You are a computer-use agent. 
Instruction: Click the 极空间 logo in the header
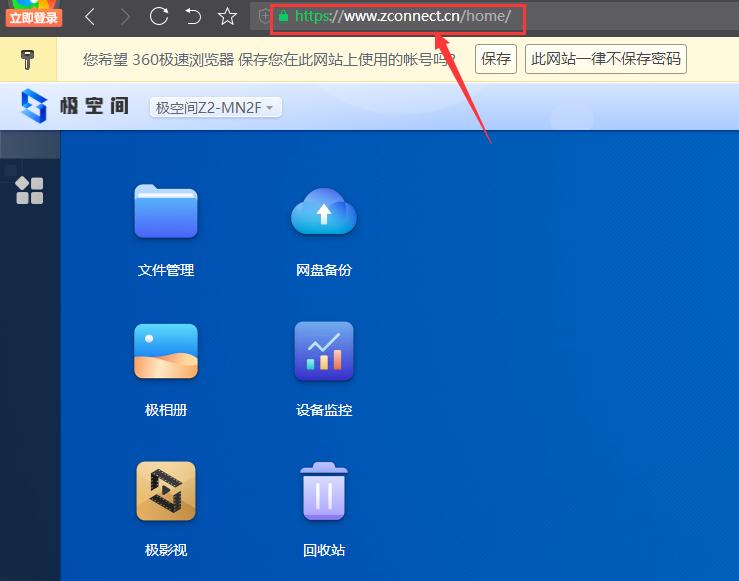[x=34, y=106]
